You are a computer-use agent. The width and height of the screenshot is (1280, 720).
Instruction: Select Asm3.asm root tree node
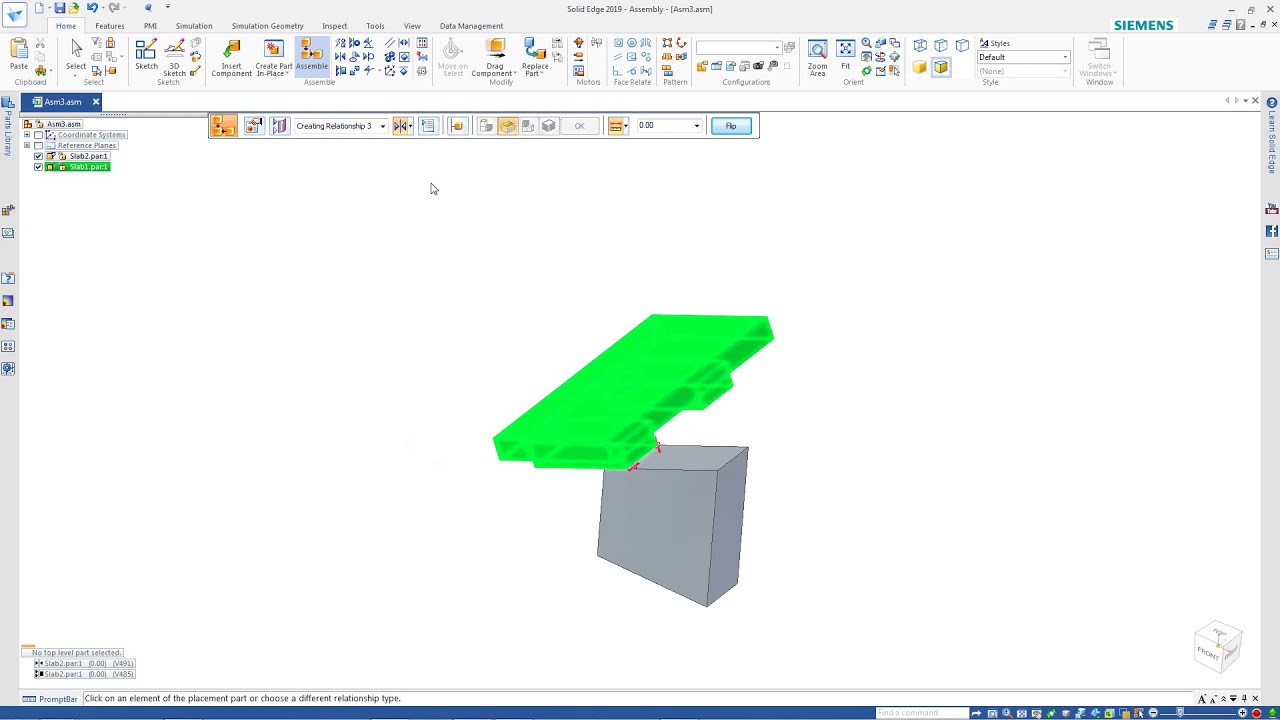pos(63,124)
